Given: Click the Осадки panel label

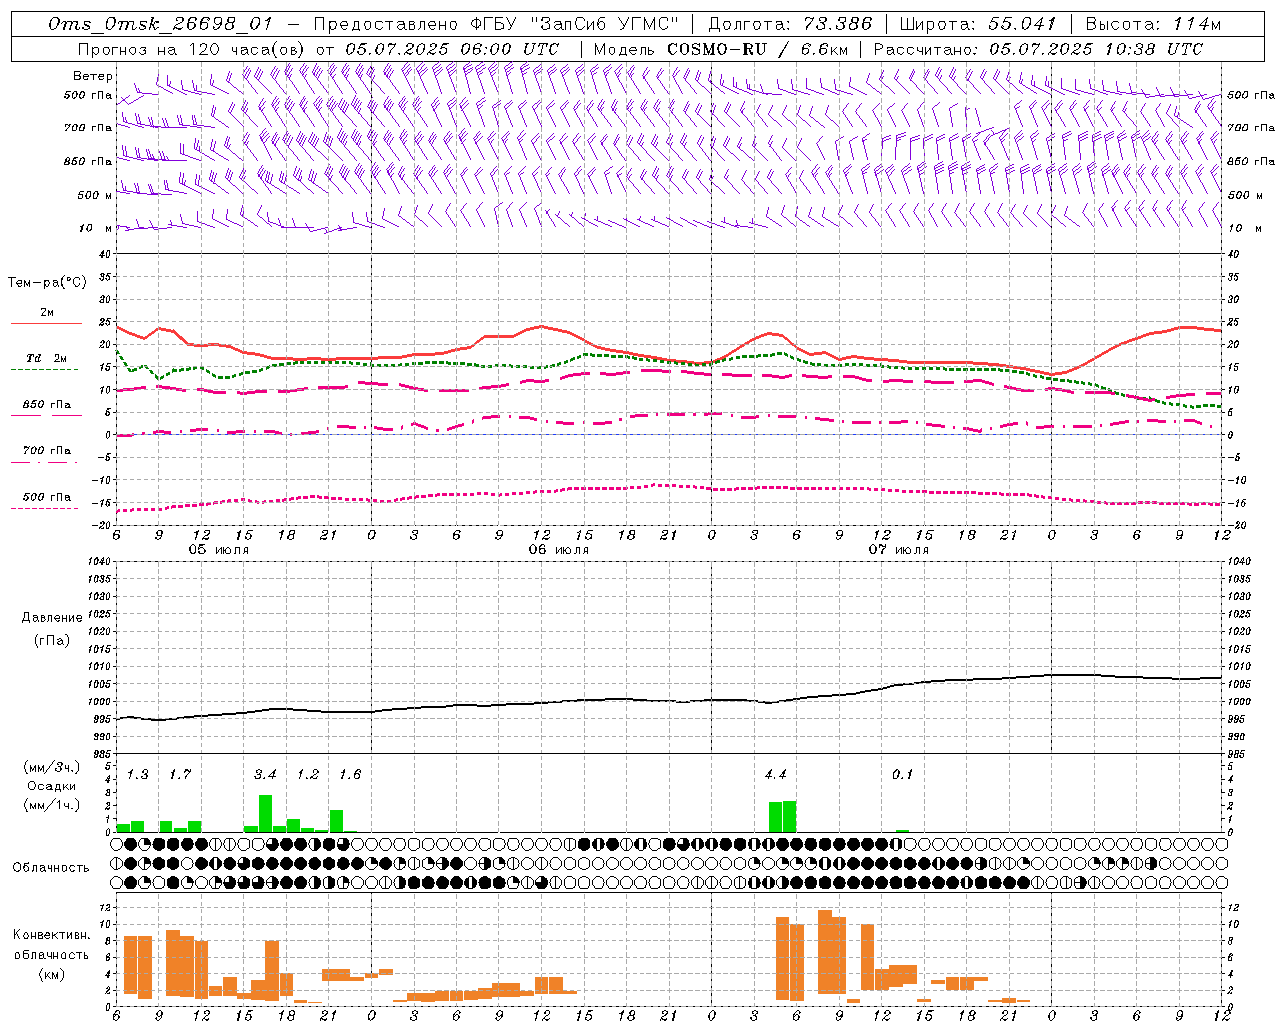Looking at the screenshot, I should (51, 786).
